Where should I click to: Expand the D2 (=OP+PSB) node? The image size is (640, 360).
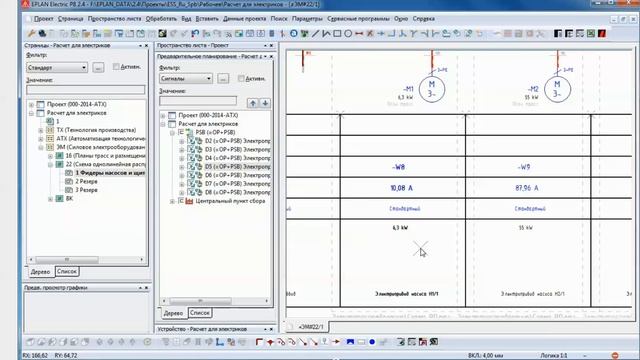182,141
